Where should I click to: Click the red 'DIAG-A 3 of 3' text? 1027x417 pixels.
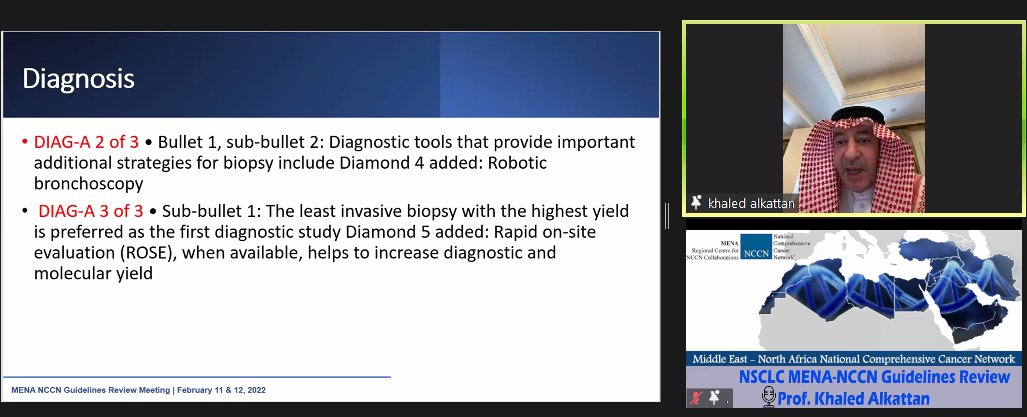pyautogui.click(x=90, y=211)
